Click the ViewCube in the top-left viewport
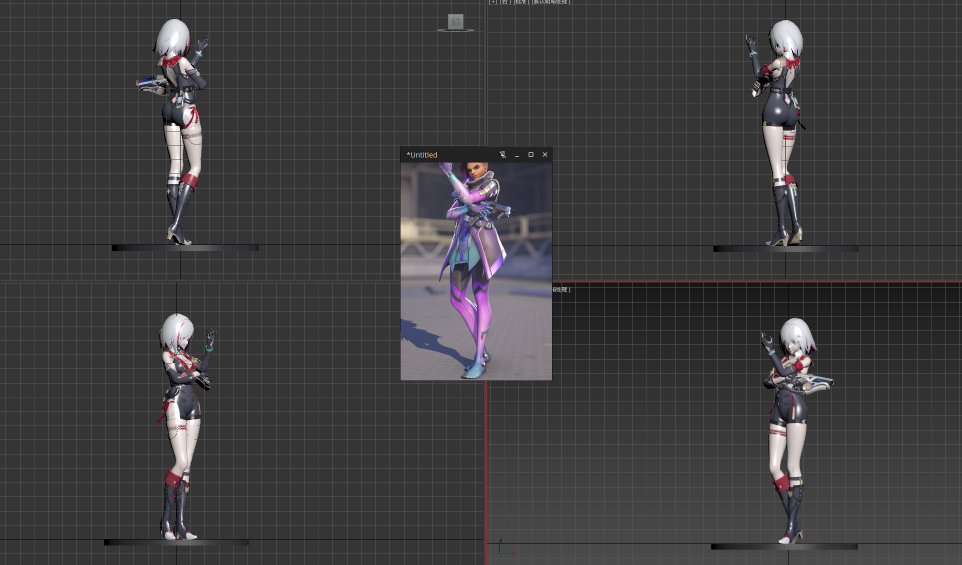962x565 pixels. tap(455, 22)
